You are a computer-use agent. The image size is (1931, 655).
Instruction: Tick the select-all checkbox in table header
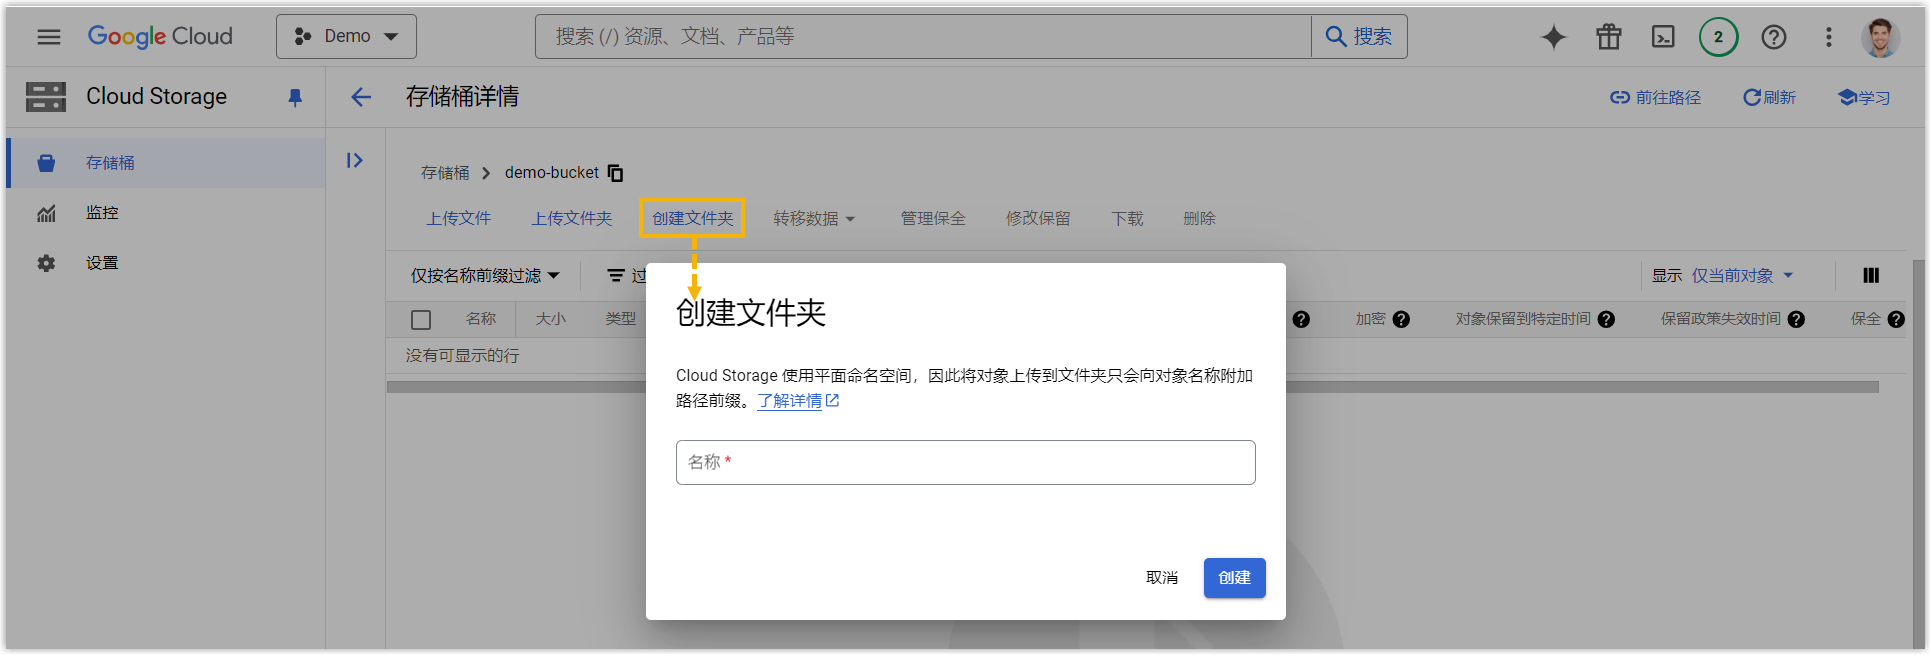click(421, 320)
